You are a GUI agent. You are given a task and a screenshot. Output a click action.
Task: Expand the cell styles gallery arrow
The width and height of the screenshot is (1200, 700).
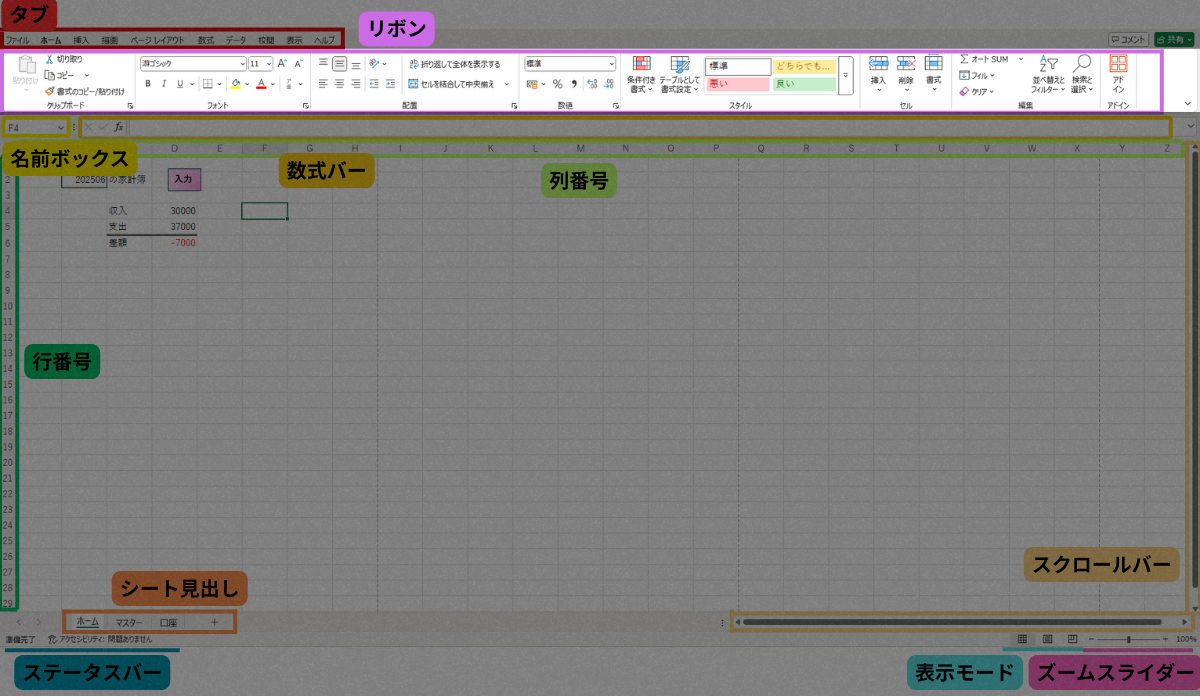pos(845,75)
